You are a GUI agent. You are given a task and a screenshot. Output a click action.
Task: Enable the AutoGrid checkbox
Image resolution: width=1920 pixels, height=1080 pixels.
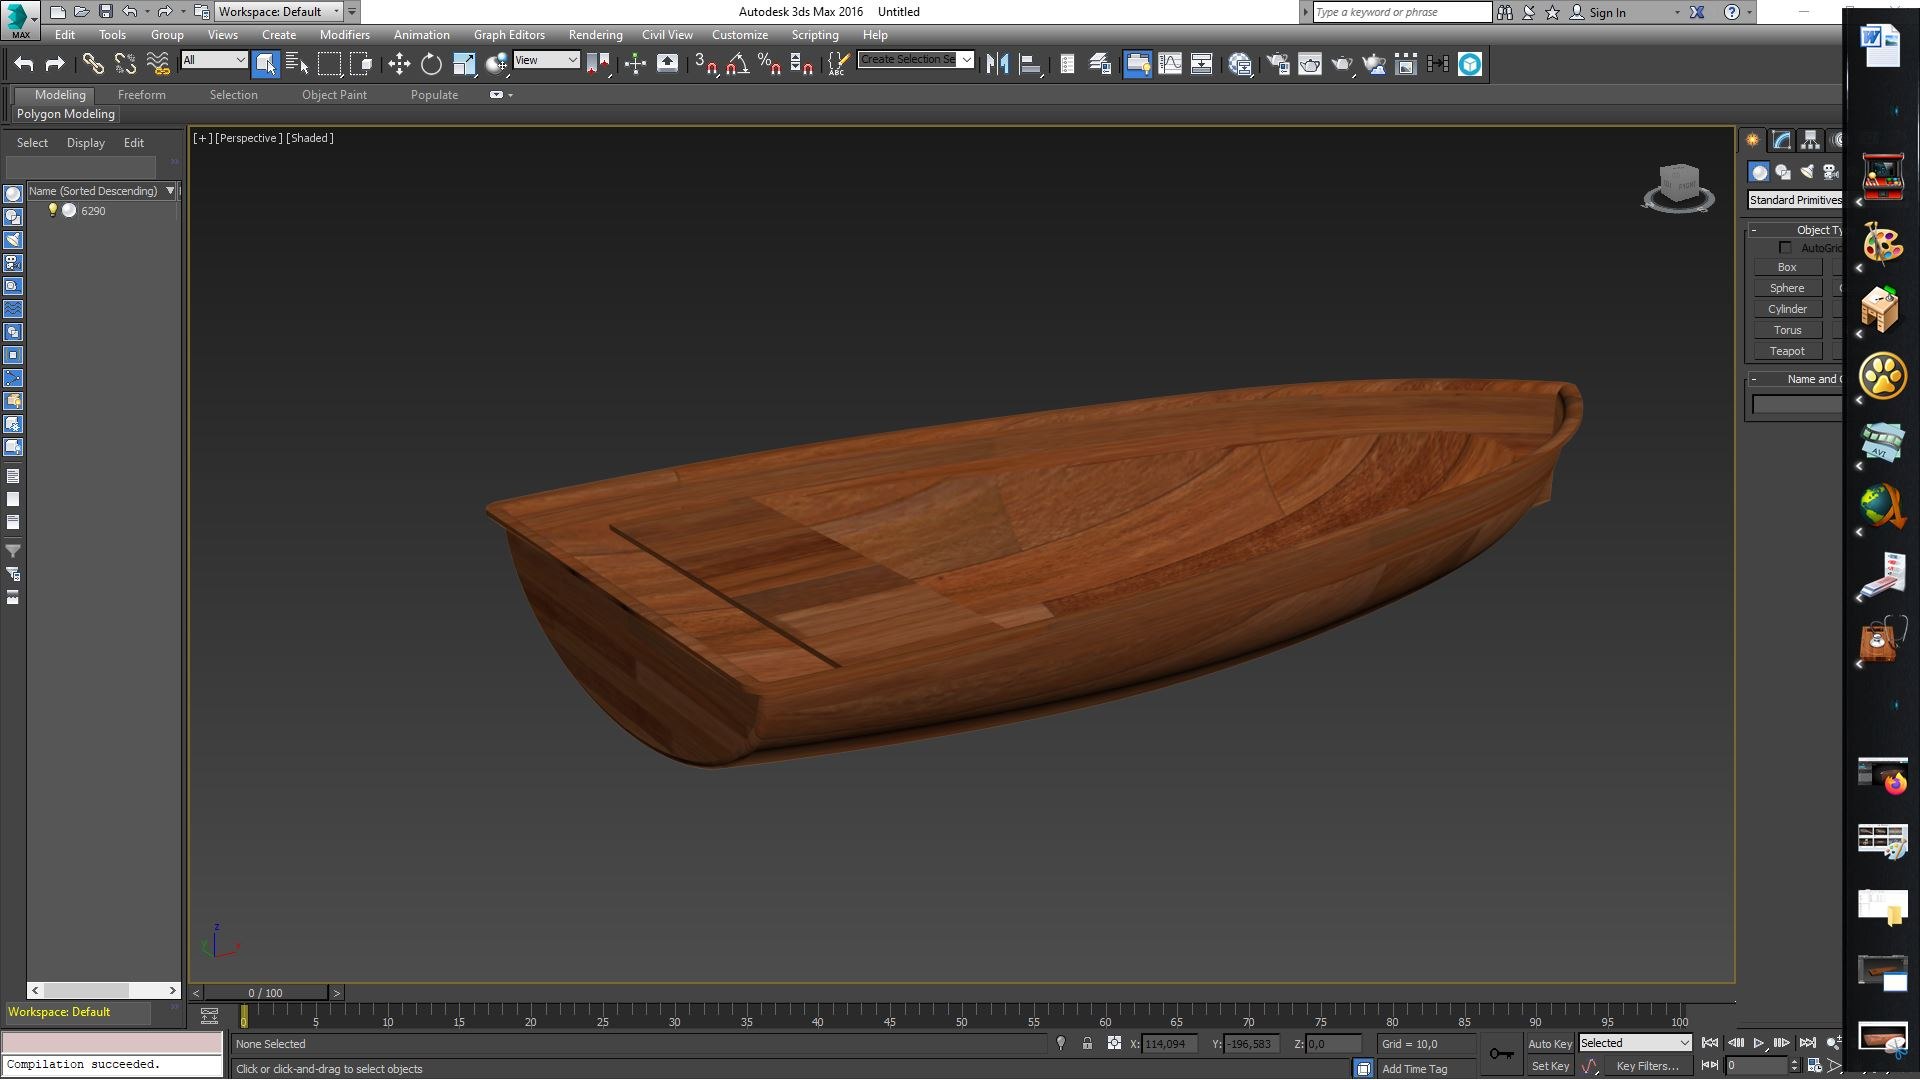[1785, 248]
